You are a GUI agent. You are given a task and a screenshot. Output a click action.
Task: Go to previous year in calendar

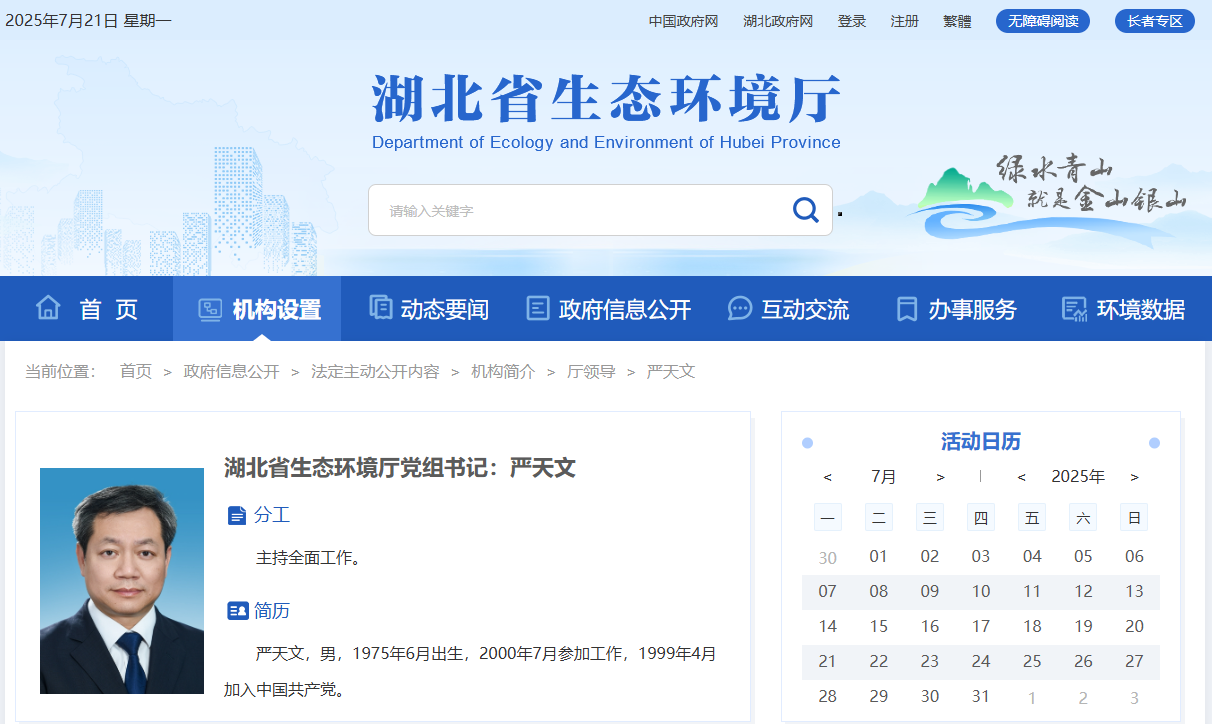pyautogui.click(x=1021, y=477)
